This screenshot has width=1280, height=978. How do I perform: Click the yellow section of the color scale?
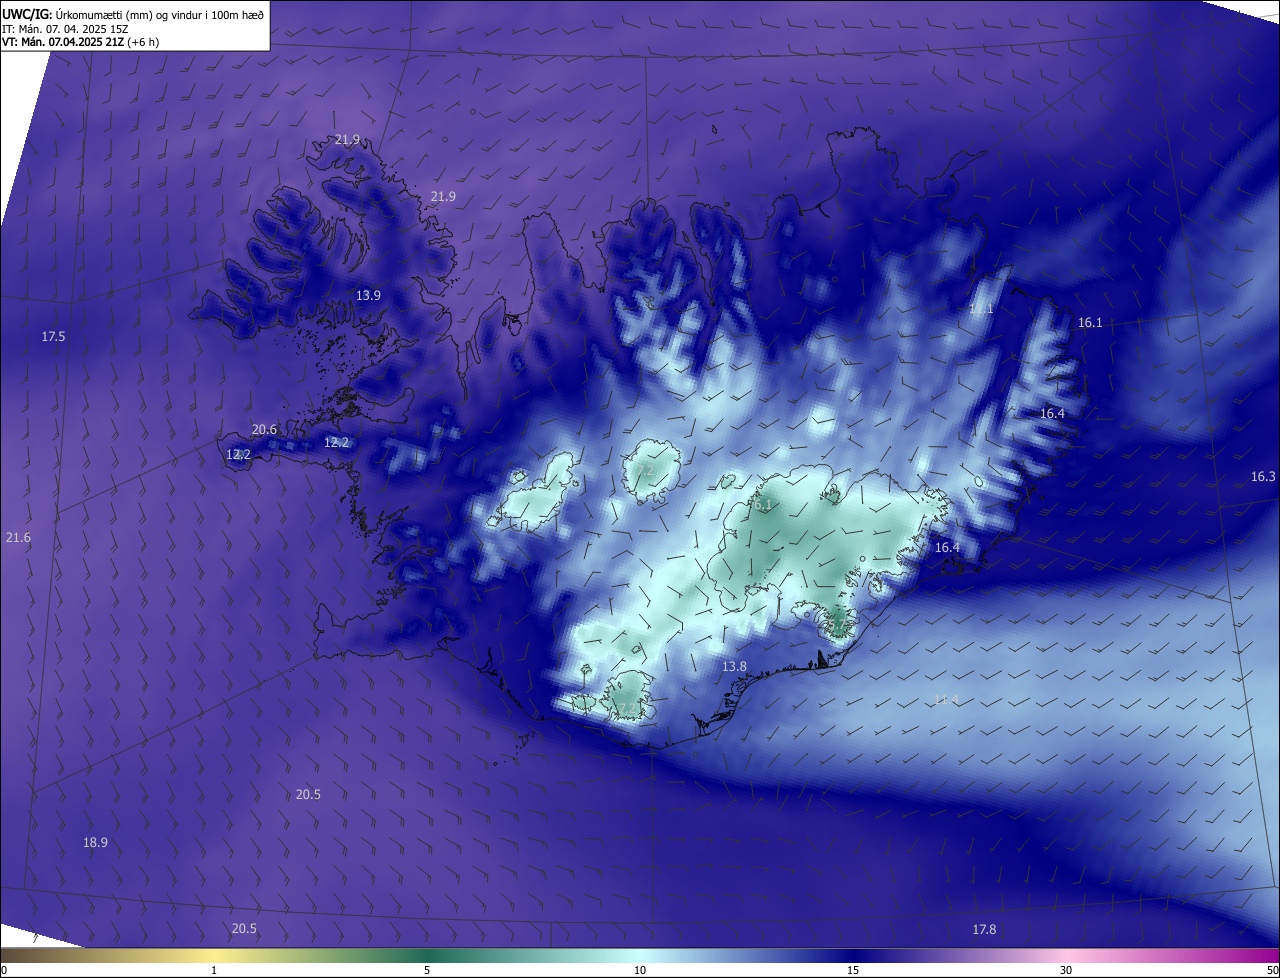215,955
